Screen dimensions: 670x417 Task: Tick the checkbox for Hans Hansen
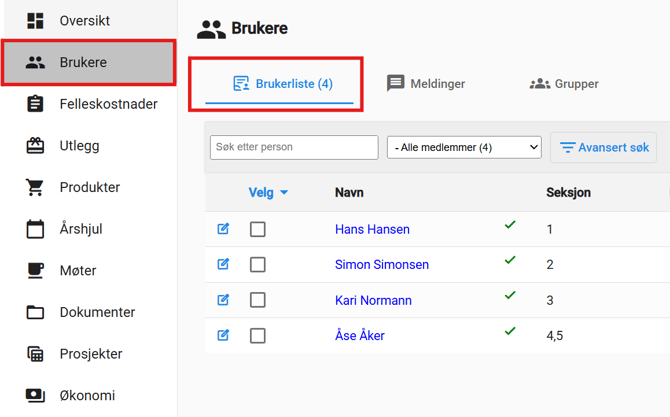258,229
